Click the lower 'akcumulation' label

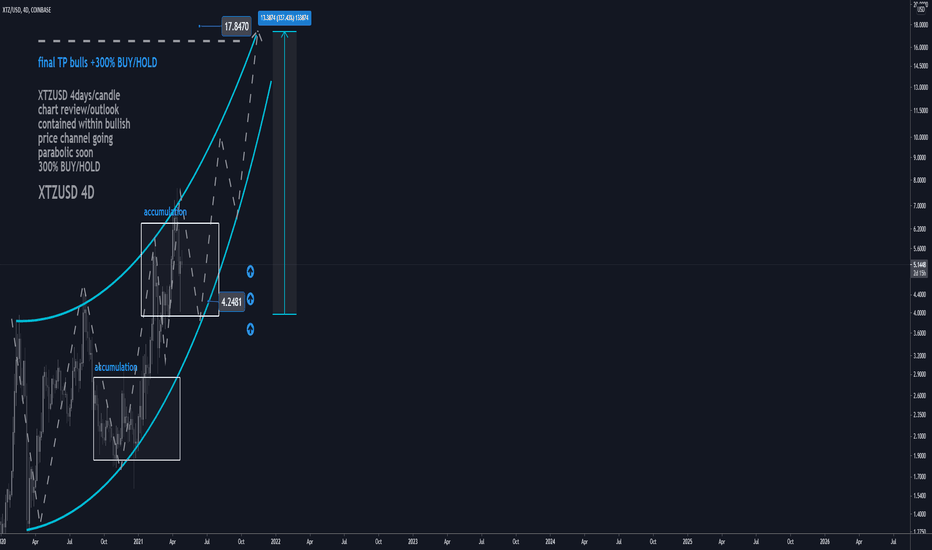point(116,367)
